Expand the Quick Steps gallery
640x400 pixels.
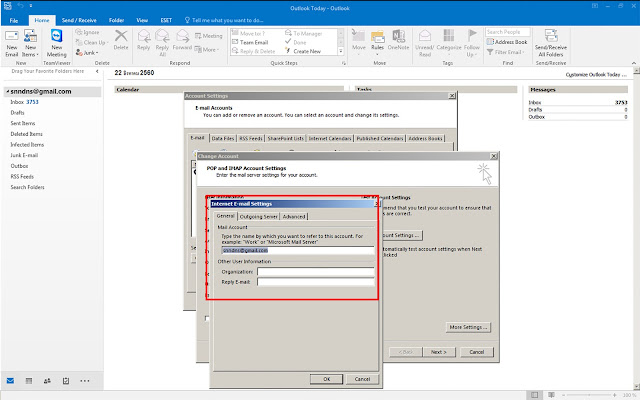click(x=341, y=51)
